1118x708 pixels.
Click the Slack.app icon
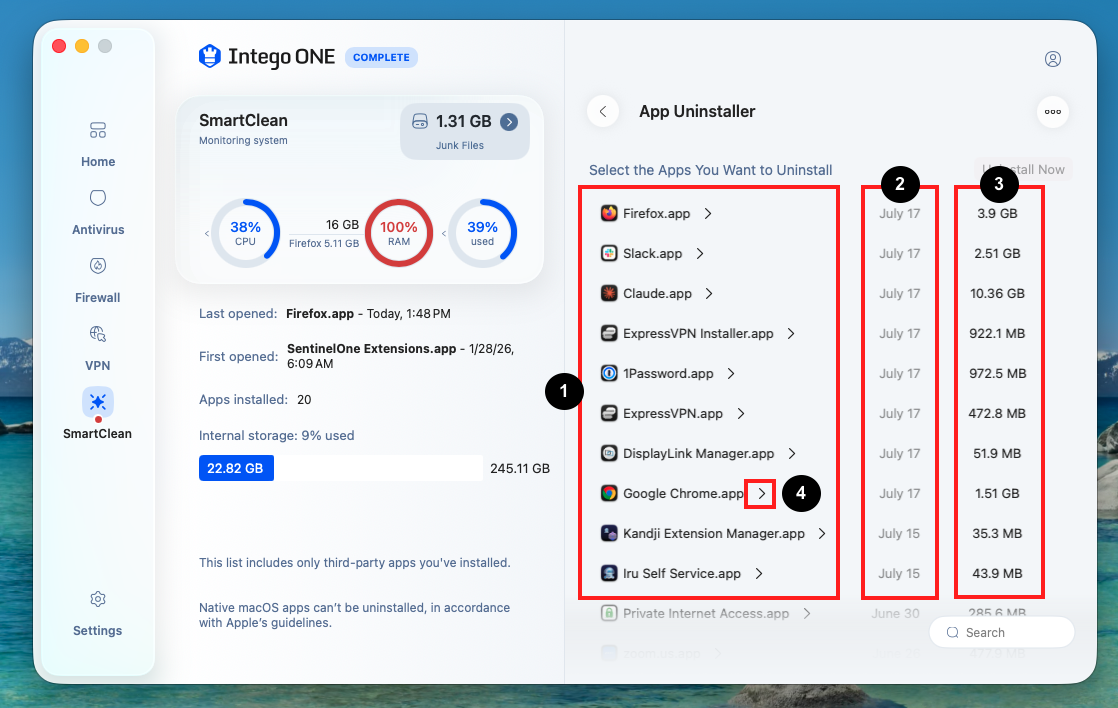609,253
